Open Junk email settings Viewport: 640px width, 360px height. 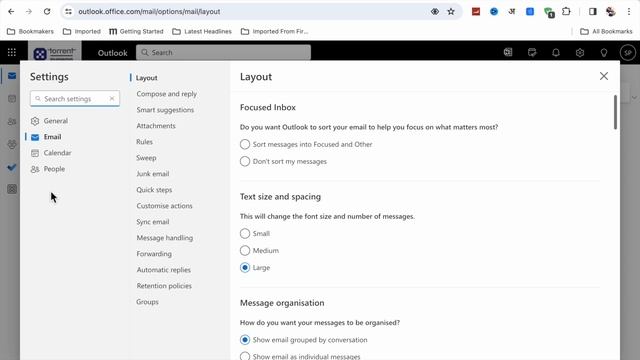pos(153,173)
